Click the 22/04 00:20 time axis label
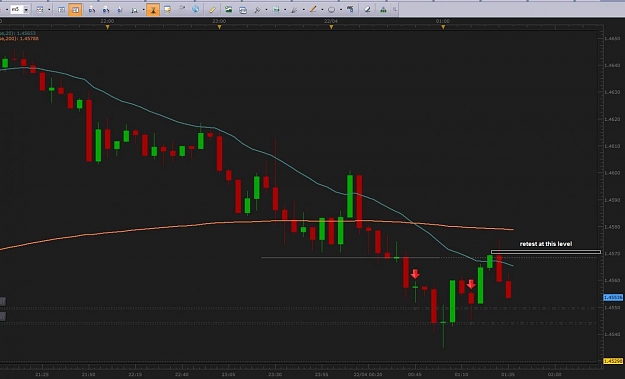 [368, 375]
